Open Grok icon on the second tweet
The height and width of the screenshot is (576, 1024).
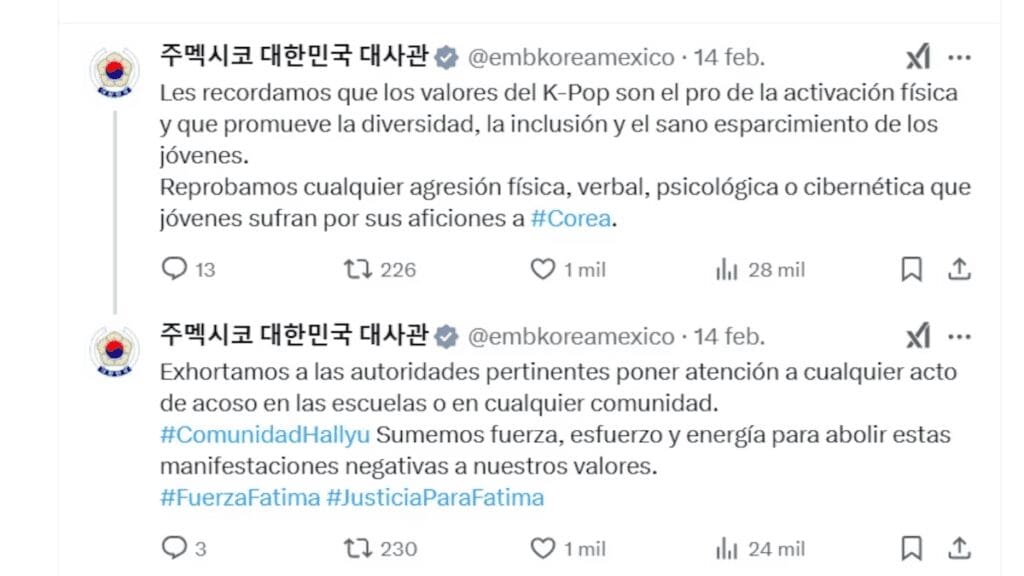point(917,336)
